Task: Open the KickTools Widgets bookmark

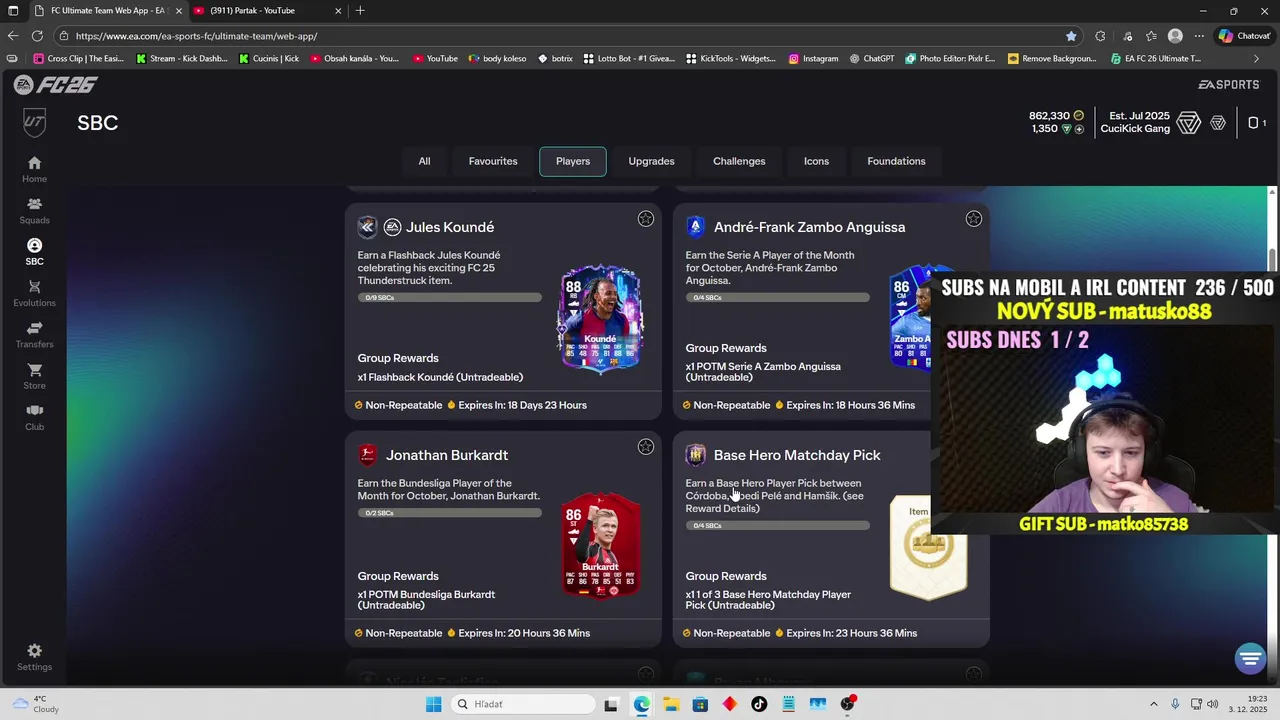Action: click(x=730, y=59)
